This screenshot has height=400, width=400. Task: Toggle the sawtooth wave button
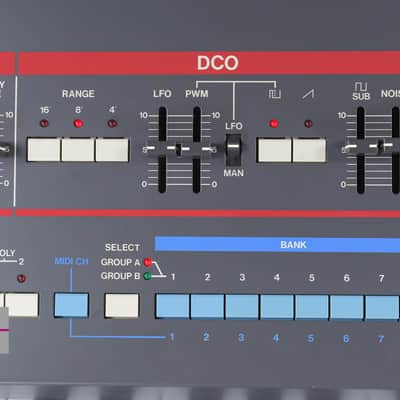[x=309, y=150]
